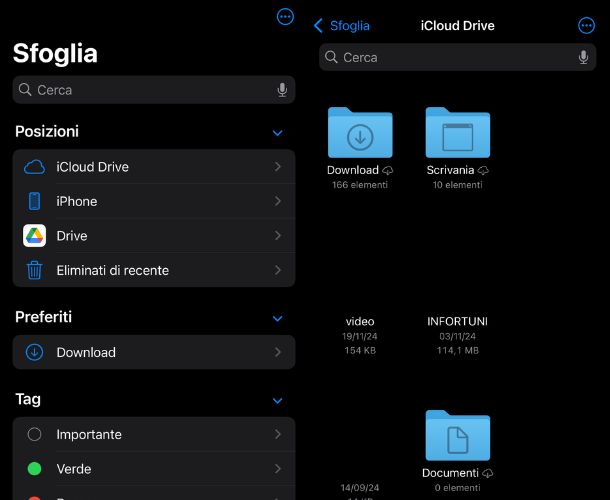Viewport: 610px width, 500px height.
Task: Click the '10 elementi' text
Action: (x=458, y=185)
